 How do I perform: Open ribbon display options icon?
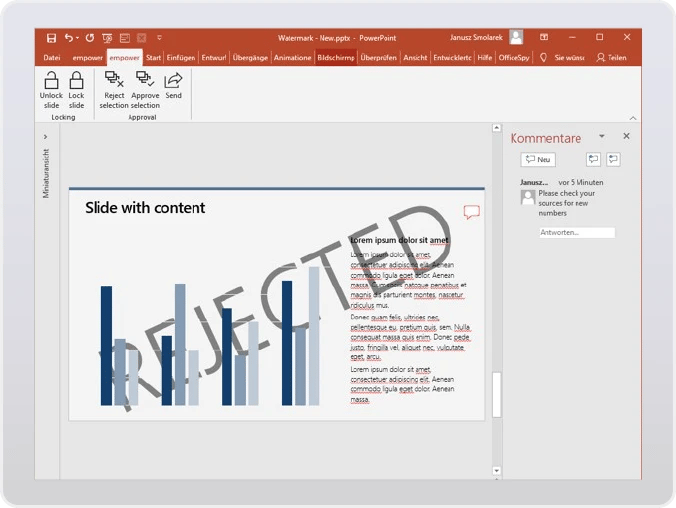click(x=544, y=38)
